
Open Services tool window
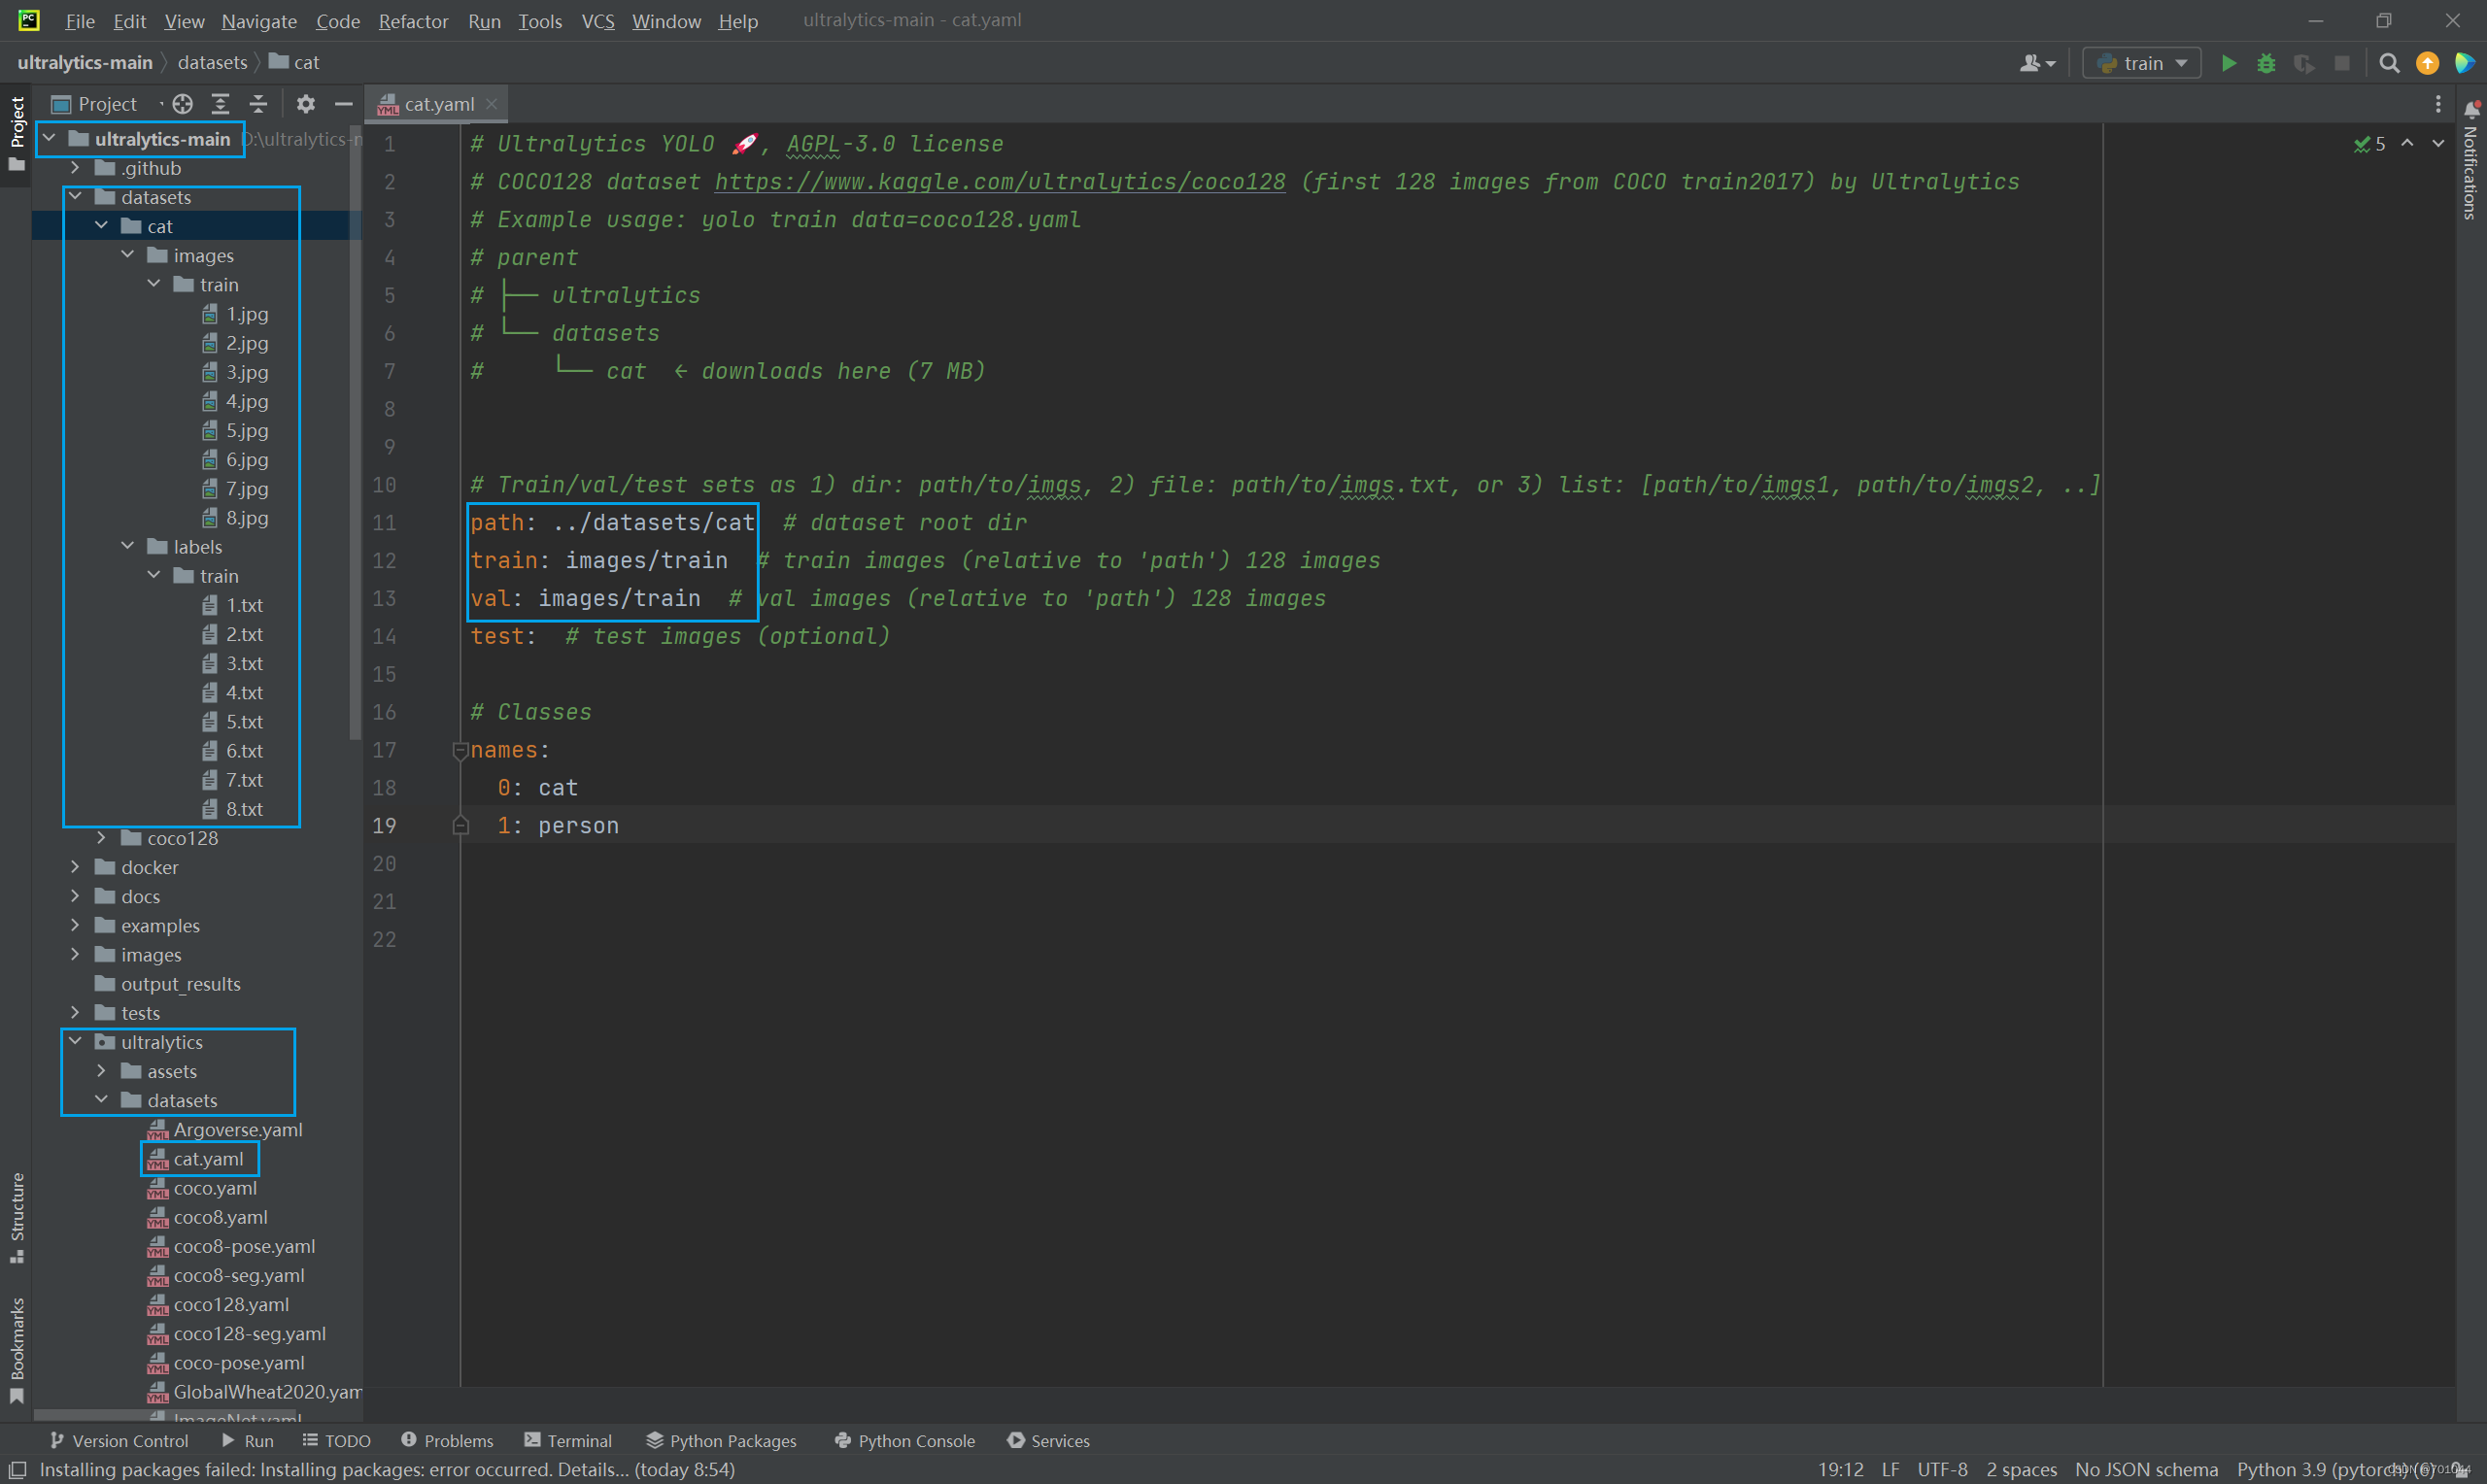pyautogui.click(x=1048, y=1440)
